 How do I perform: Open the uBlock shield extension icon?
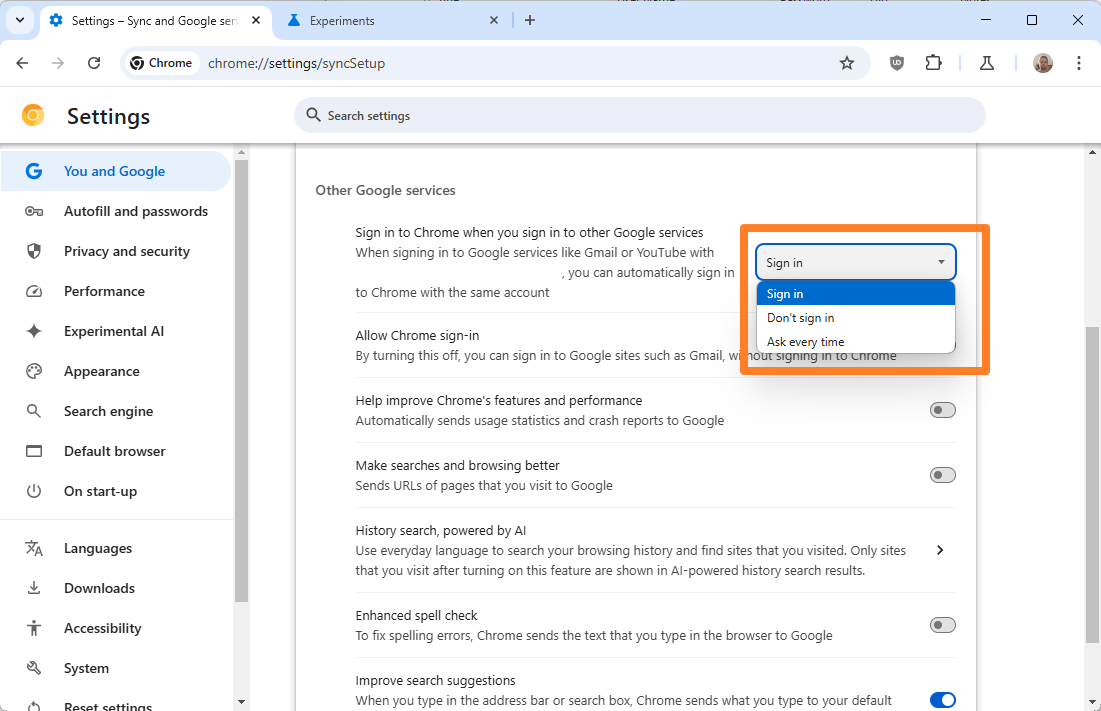897,63
